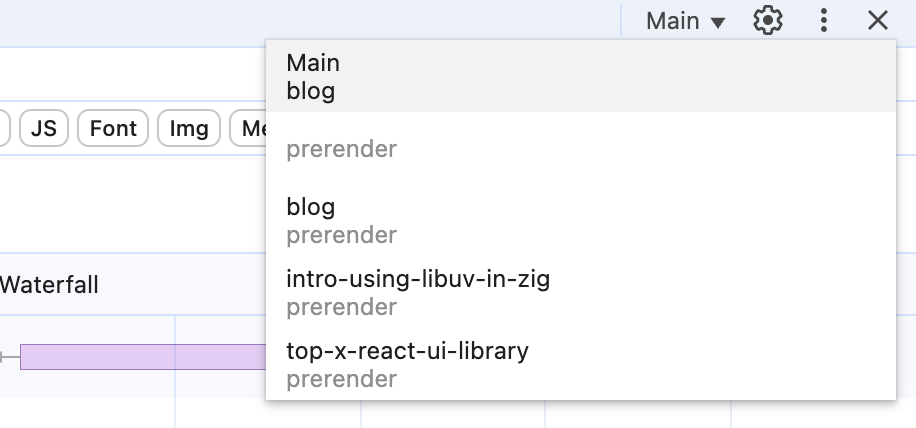Click the cut-off filter chip left of JS
This screenshot has height=428, width=916.
[4, 128]
